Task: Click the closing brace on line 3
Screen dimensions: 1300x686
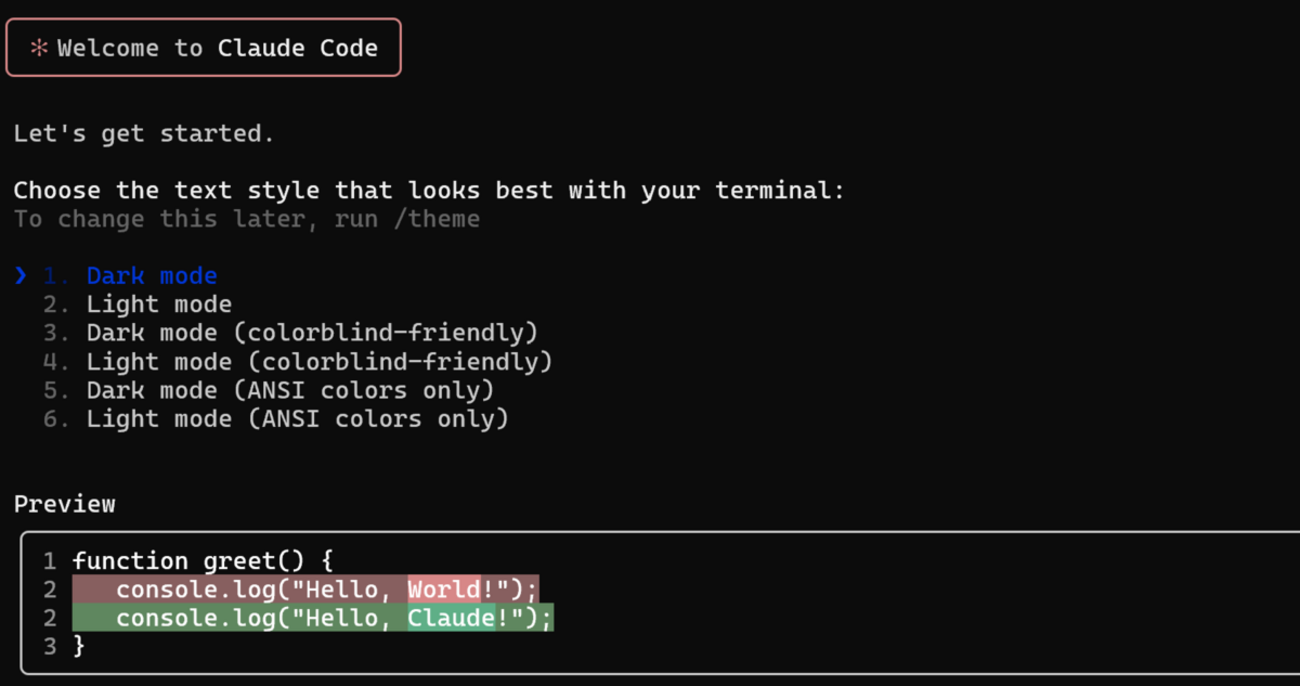Action: point(80,646)
